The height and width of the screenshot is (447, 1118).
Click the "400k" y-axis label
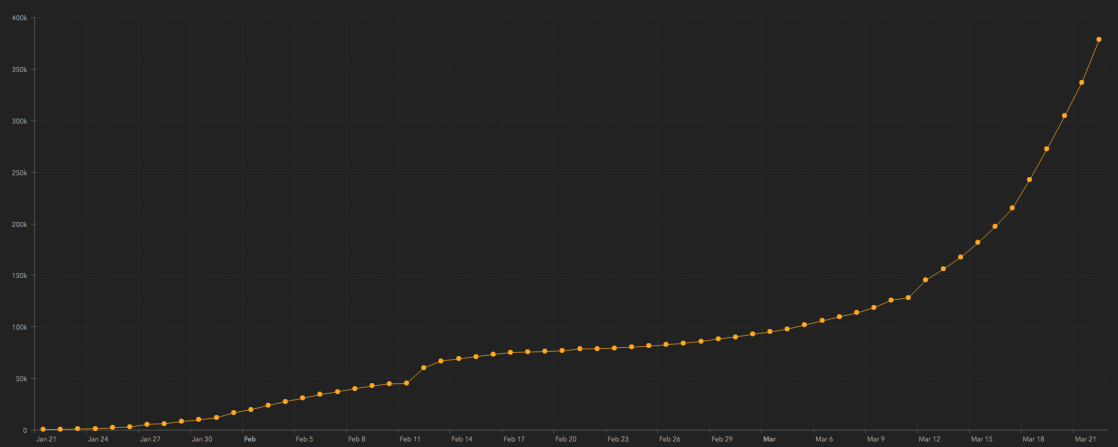pyautogui.click(x=19, y=18)
